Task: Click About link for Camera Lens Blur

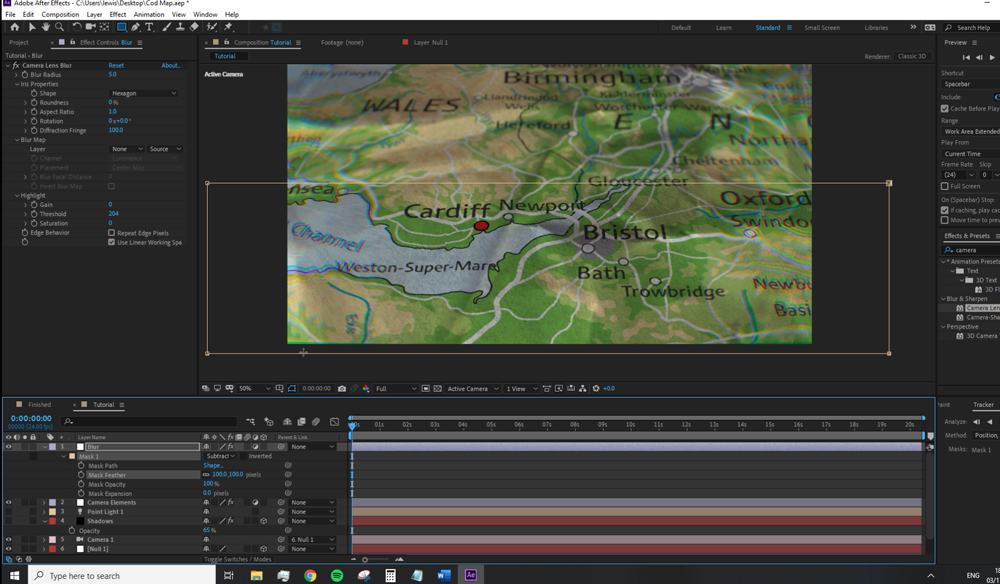Action: [x=170, y=65]
